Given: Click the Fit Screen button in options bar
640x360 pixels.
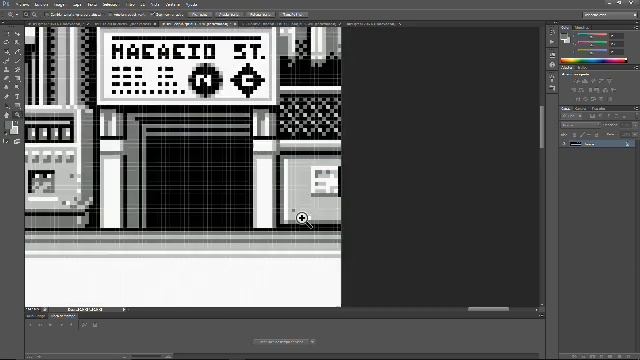Looking at the screenshot, I should [229, 15].
